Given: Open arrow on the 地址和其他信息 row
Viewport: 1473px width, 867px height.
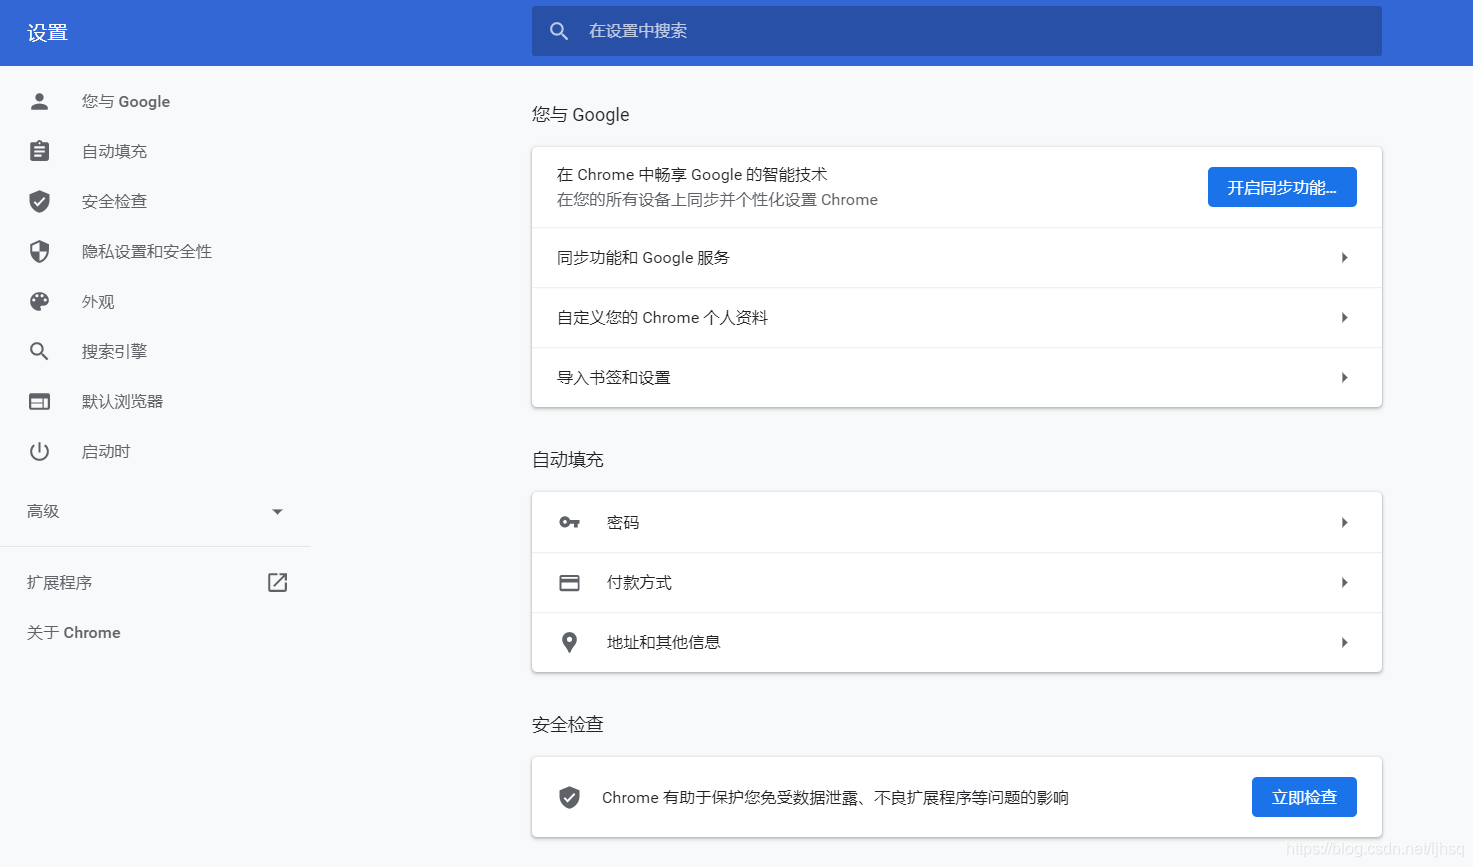Looking at the screenshot, I should (1344, 642).
